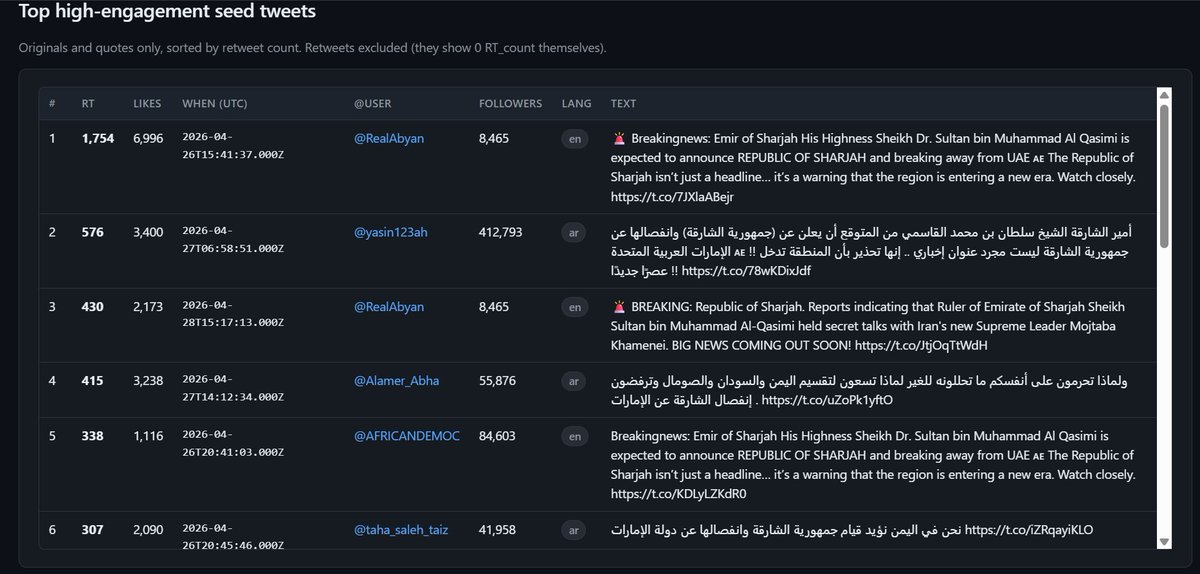Open @RealAbyan profile in row 1
The width and height of the screenshot is (1200, 574).
tap(389, 138)
